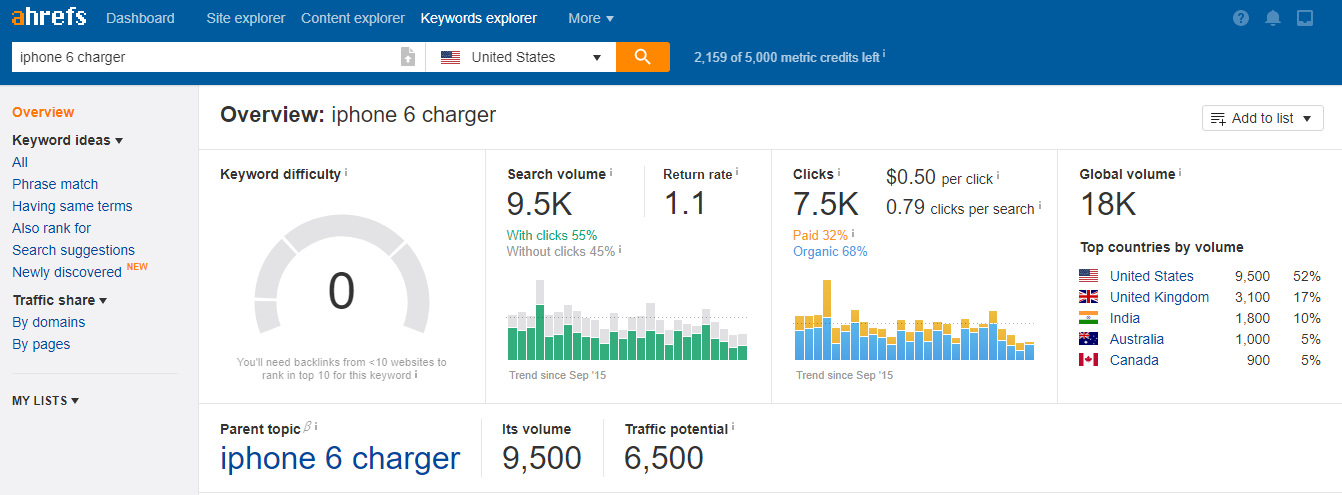Screen dimensions: 1342x495
Task: Open the help question mark icon
Action: 1241,18
